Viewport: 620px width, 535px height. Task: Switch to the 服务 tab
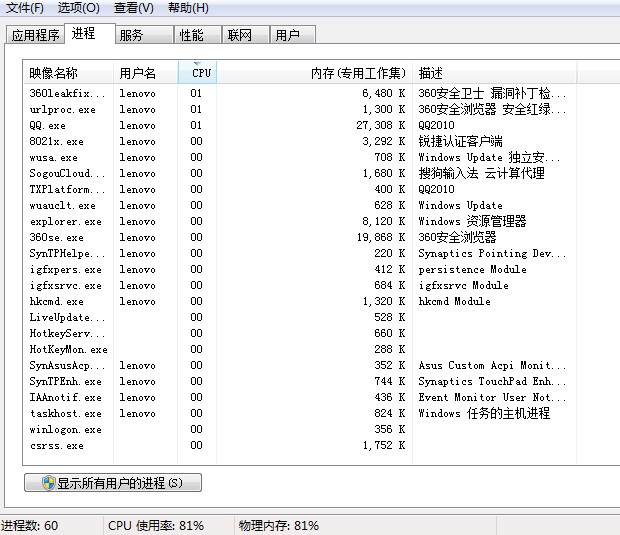click(144, 35)
